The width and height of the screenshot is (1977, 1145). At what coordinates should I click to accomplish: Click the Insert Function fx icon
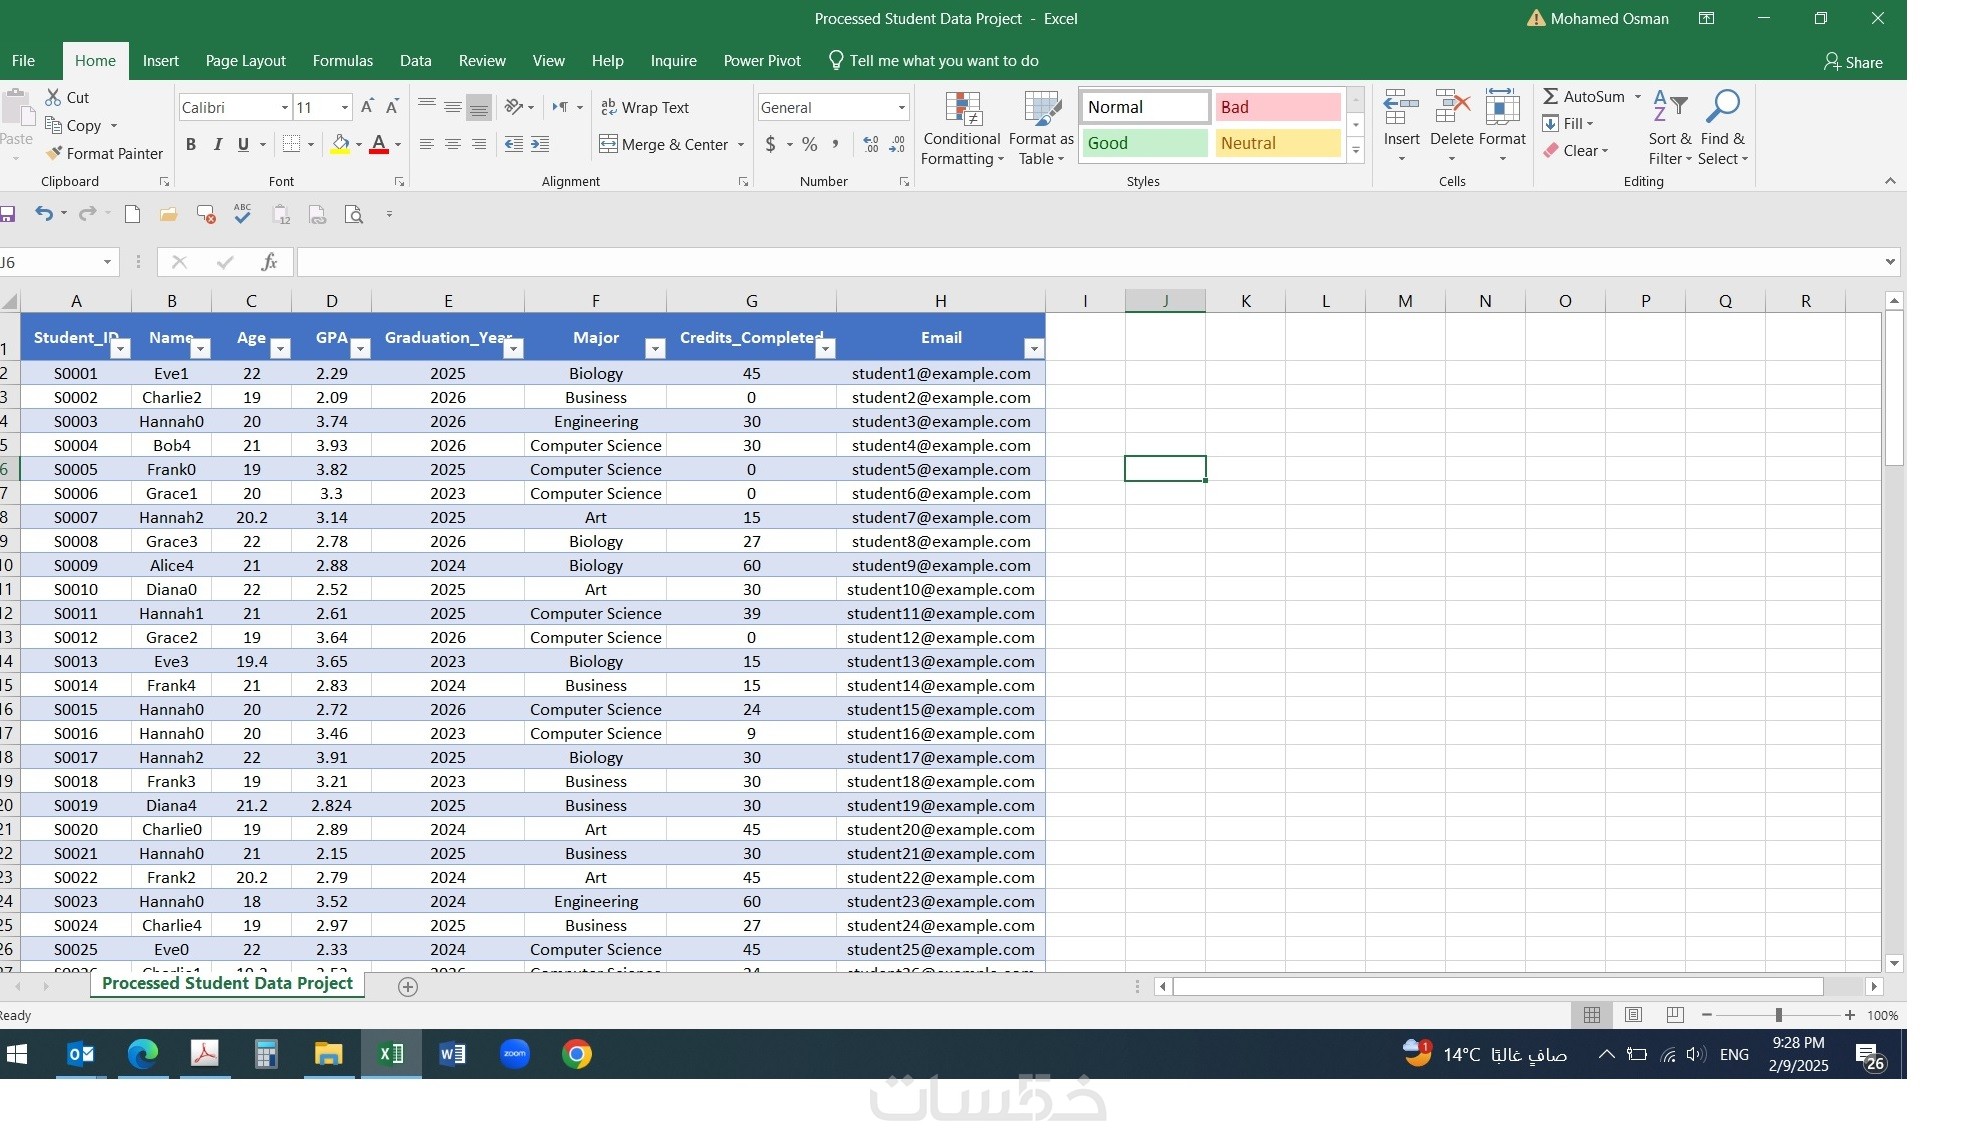click(x=269, y=262)
